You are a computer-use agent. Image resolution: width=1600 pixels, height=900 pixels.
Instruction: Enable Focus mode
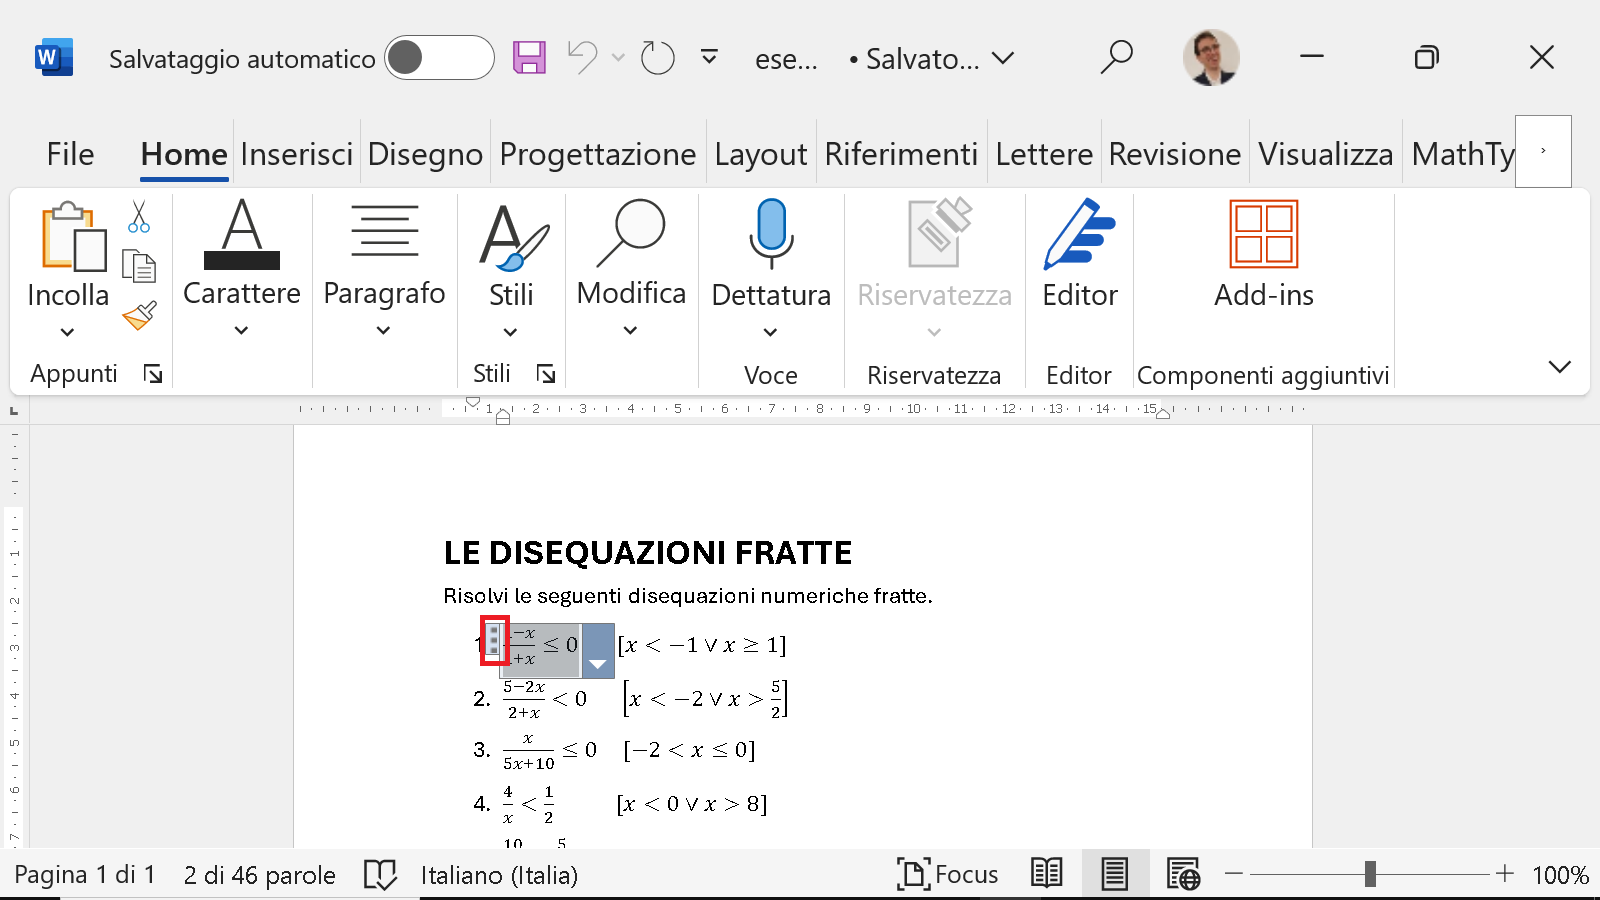point(948,875)
